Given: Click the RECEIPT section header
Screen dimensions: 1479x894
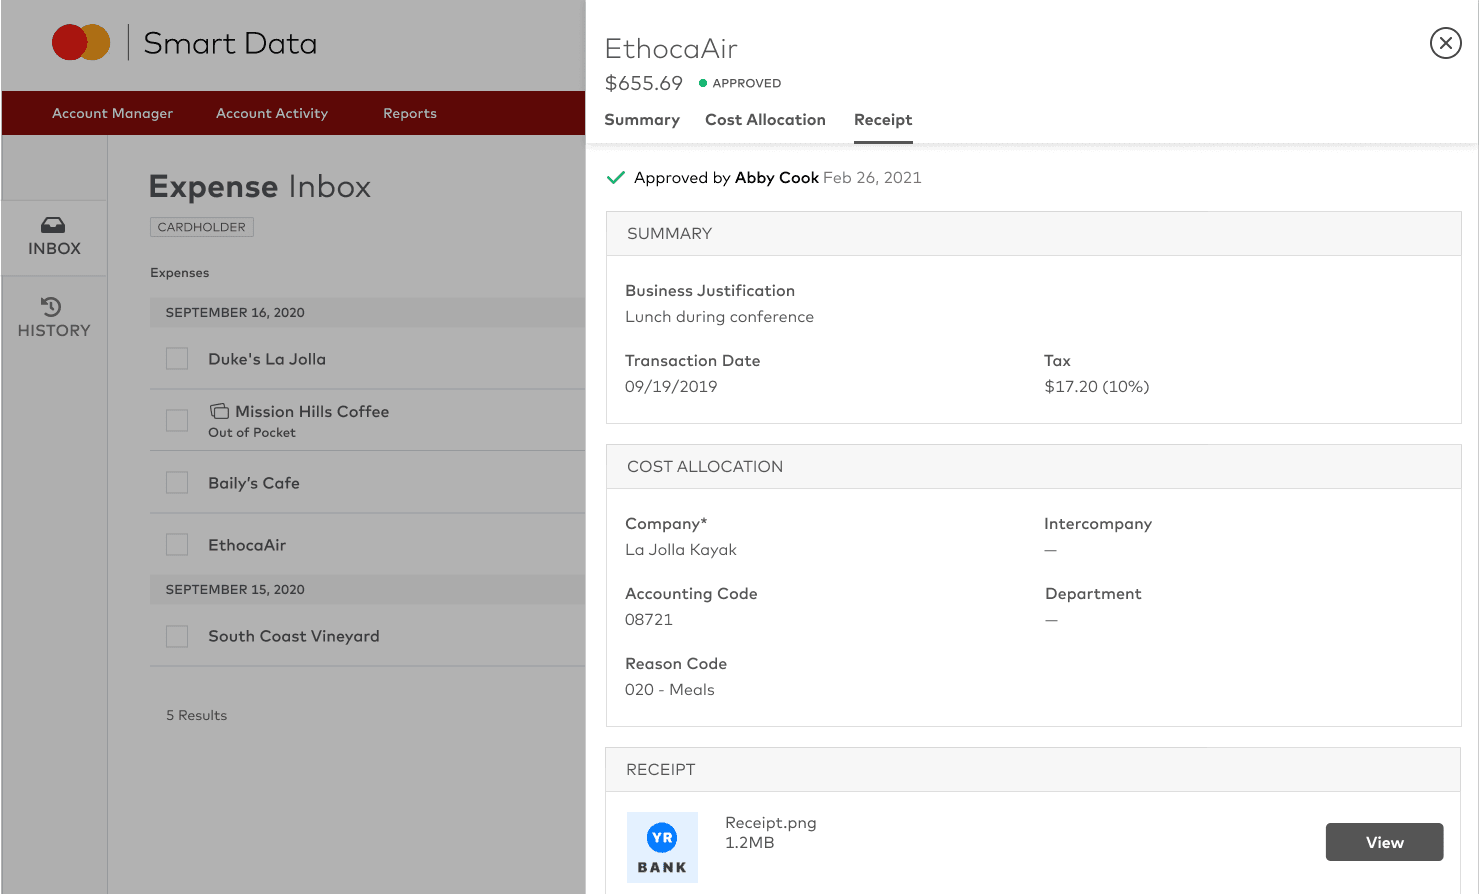Looking at the screenshot, I should point(1034,770).
